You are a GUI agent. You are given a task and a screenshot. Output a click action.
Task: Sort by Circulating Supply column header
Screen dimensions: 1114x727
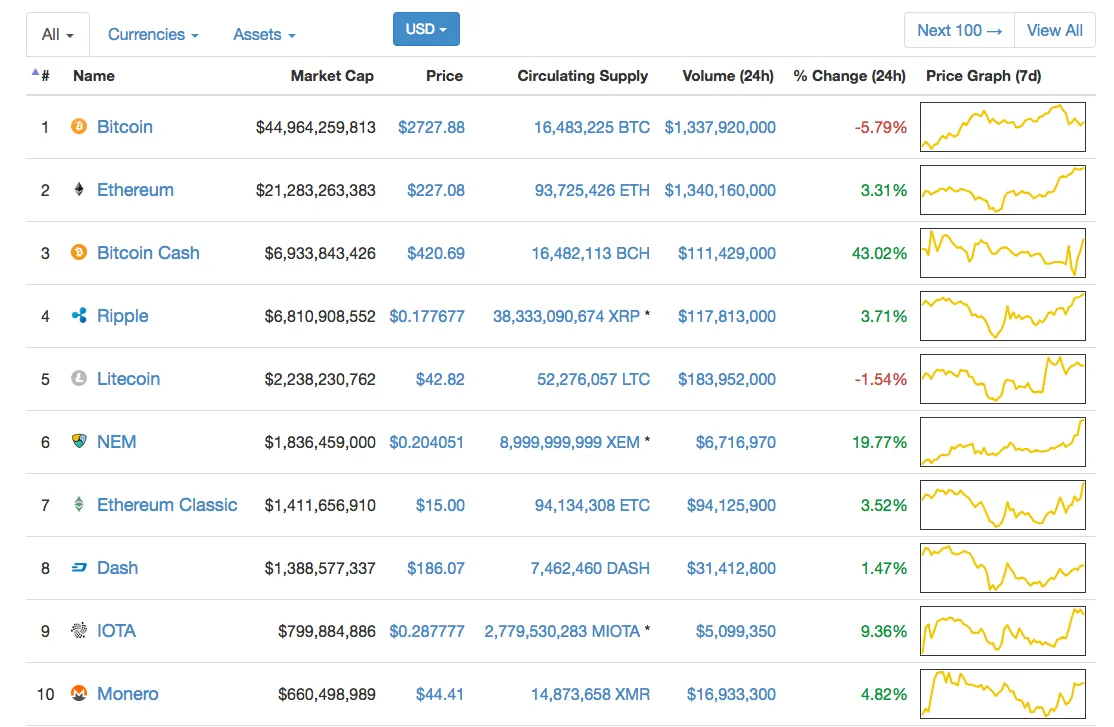pyautogui.click(x=582, y=76)
